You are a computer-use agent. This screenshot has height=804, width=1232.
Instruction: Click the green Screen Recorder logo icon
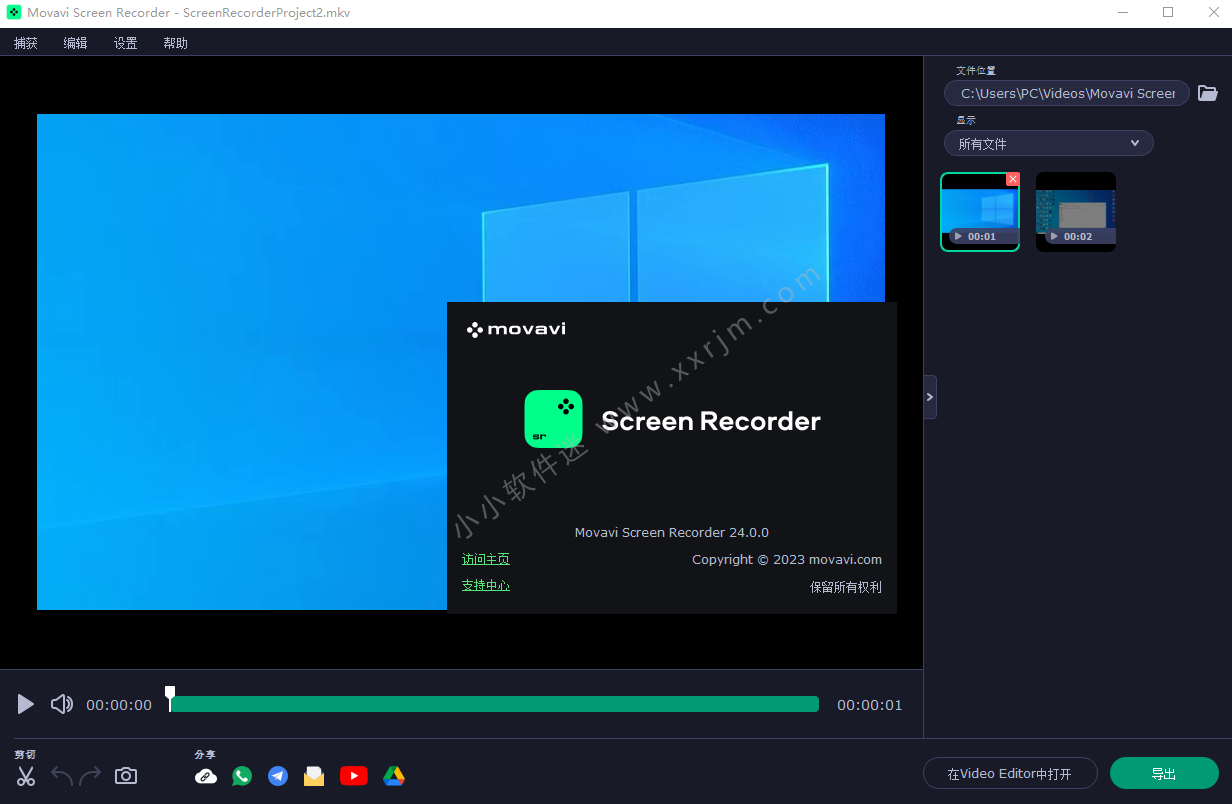click(553, 419)
